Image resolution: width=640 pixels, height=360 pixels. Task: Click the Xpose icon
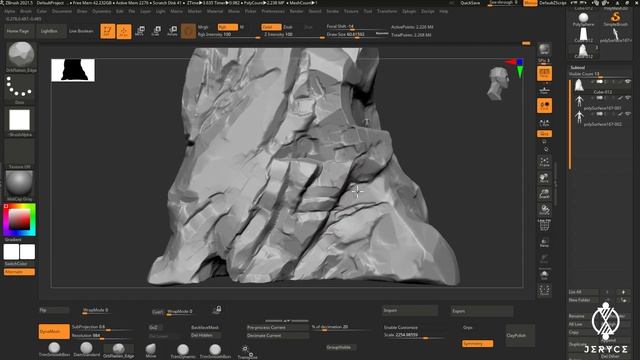pos(544,291)
